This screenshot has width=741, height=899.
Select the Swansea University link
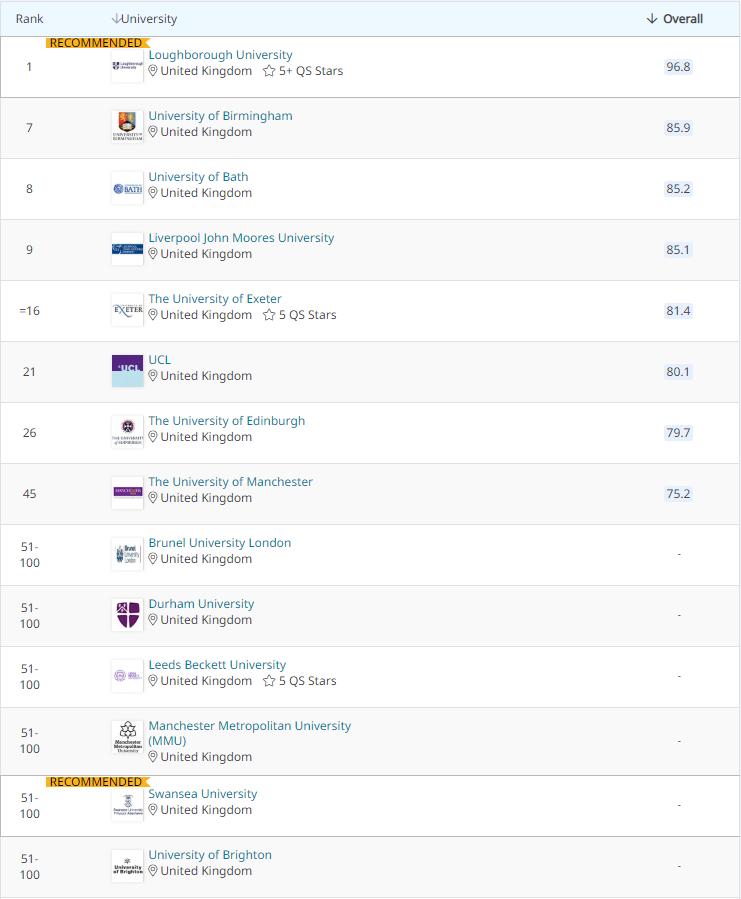point(203,794)
